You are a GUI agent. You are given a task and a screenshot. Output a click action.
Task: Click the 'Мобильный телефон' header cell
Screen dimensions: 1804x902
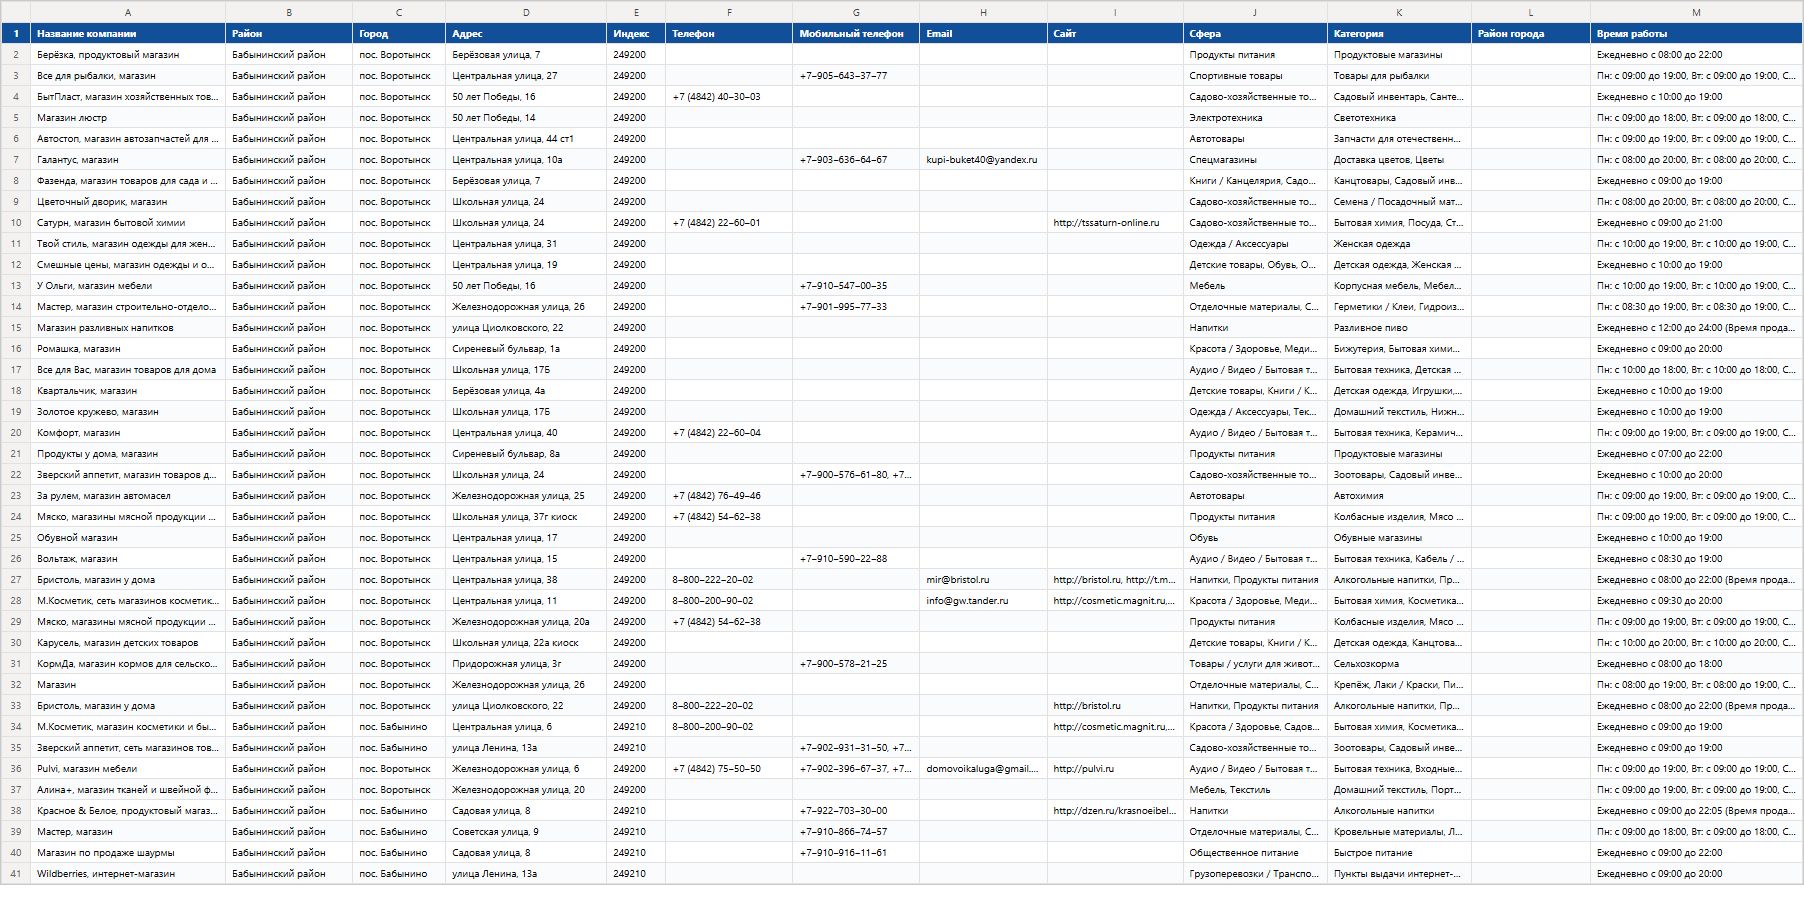tap(856, 34)
